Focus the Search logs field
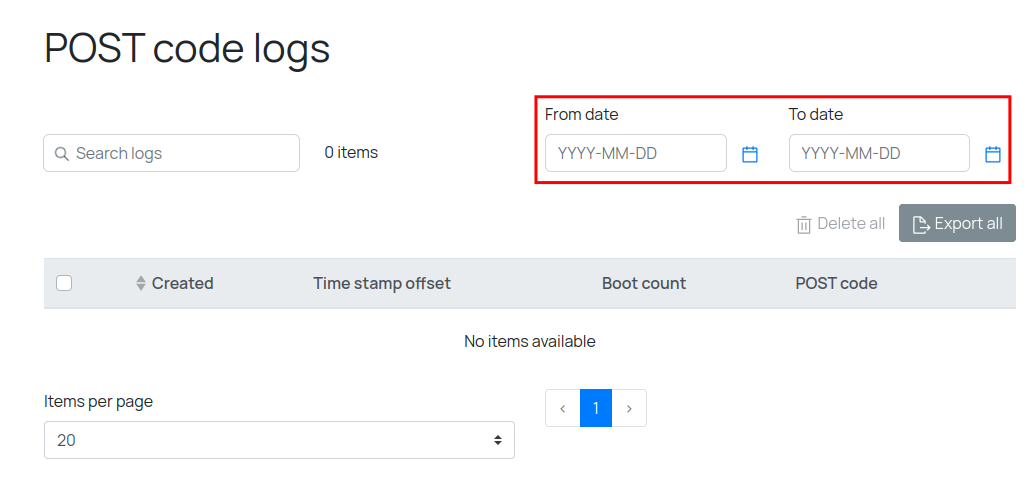1032x485 pixels. [x=180, y=154]
